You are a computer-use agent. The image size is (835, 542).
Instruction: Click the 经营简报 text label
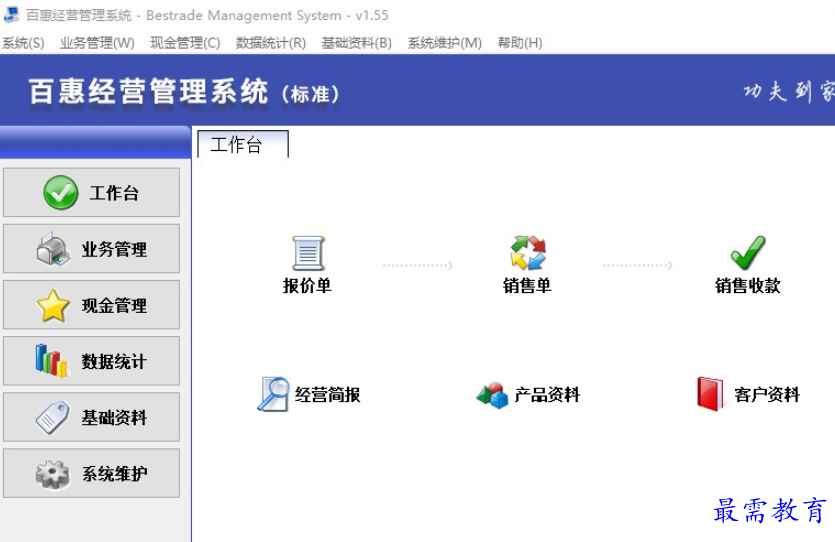pyautogui.click(x=328, y=395)
